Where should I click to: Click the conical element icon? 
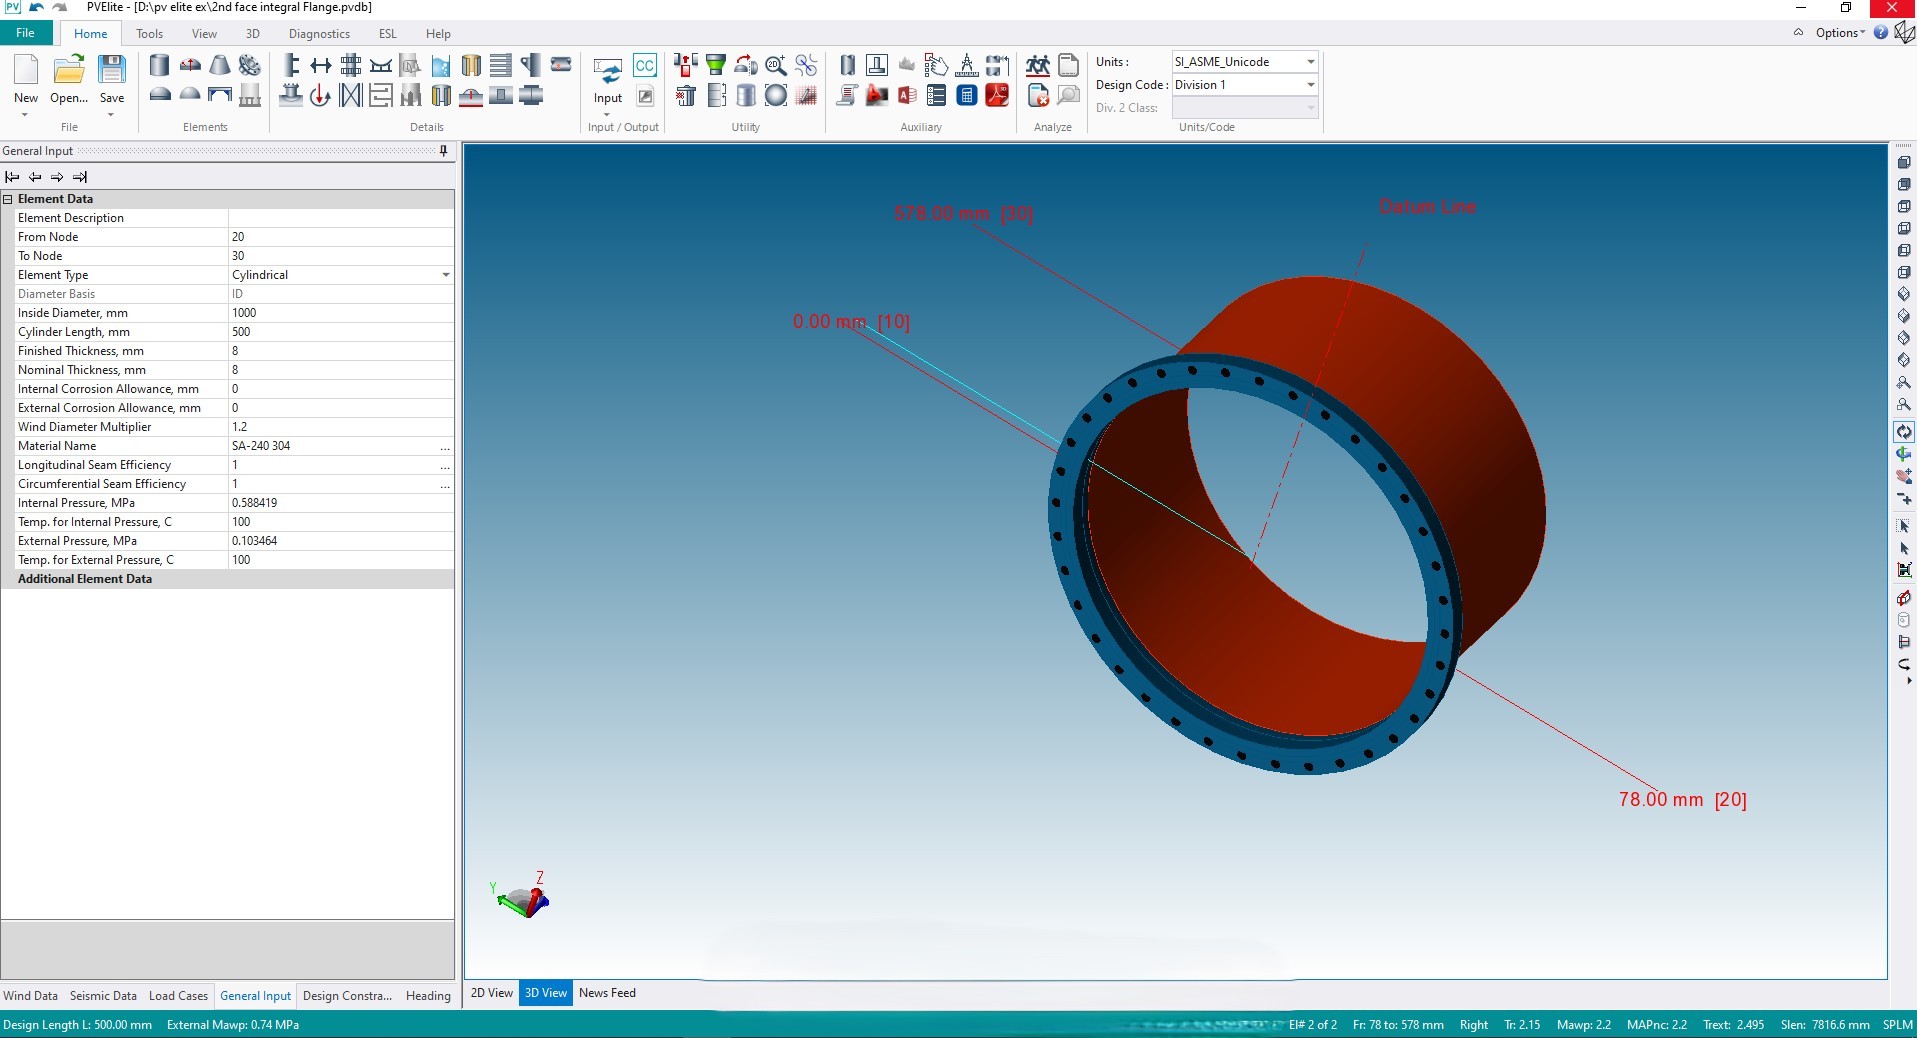(x=220, y=66)
